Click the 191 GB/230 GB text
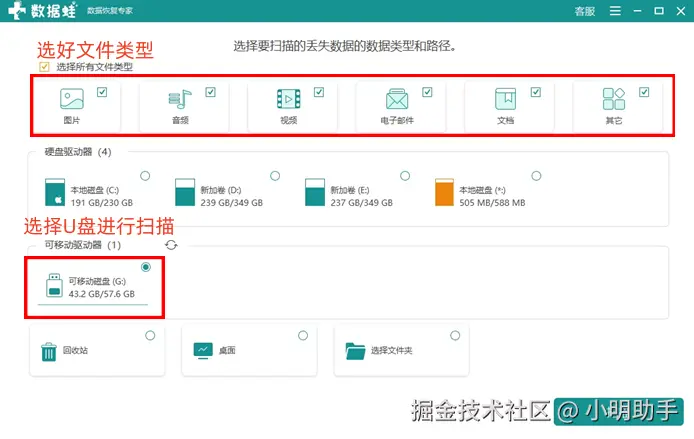Screen dimensions: 694x439 point(101,203)
